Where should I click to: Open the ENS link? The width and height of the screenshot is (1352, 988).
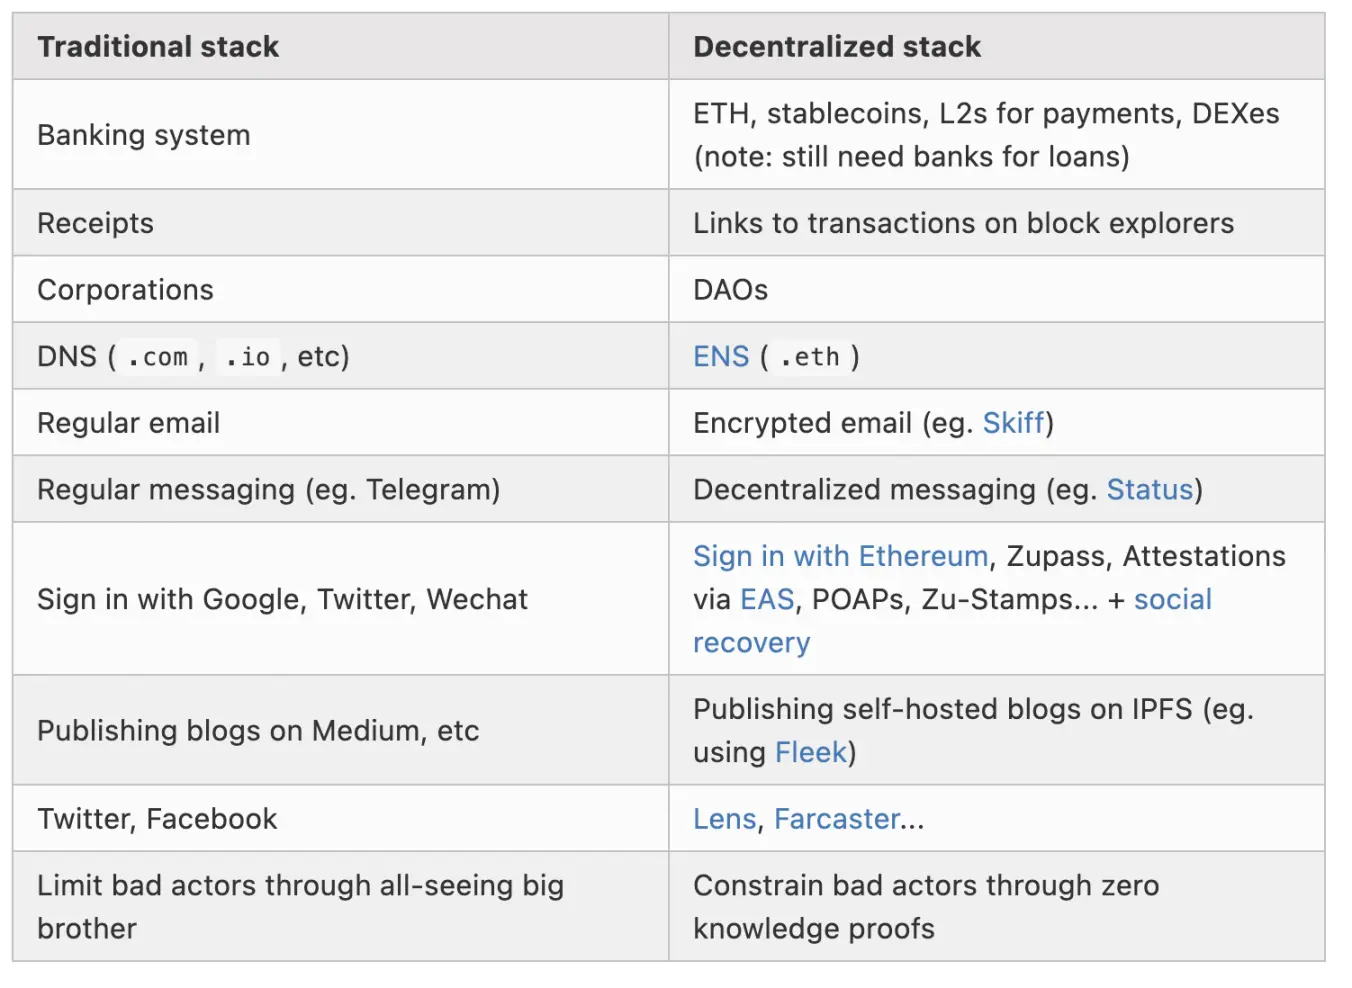click(720, 357)
